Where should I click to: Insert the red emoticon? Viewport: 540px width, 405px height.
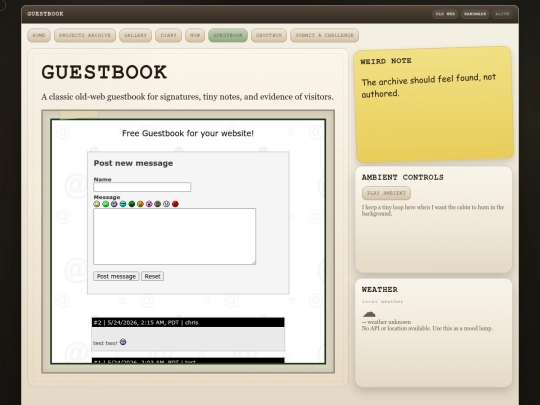coord(175,204)
